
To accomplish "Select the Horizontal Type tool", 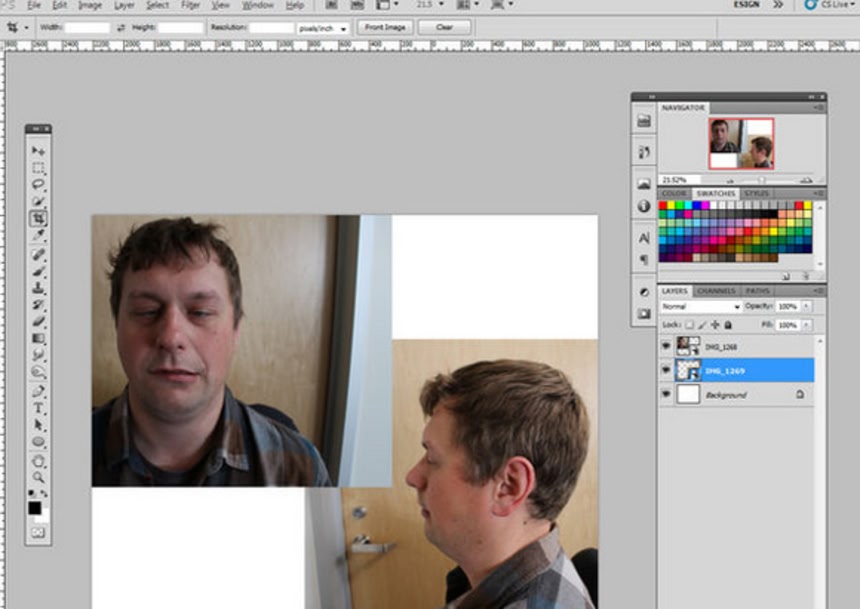I will point(38,408).
